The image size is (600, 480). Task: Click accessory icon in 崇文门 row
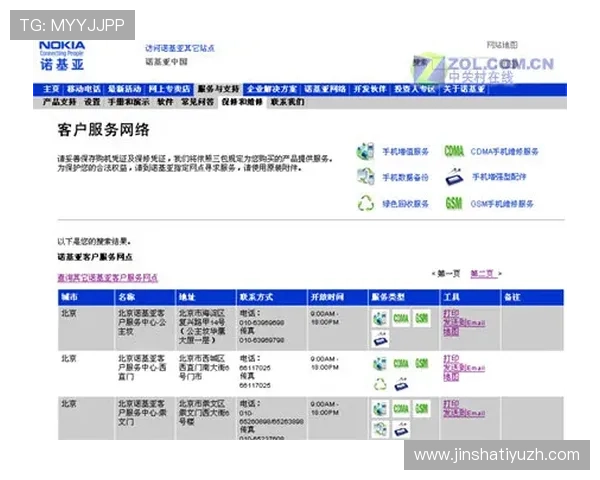click(x=401, y=430)
